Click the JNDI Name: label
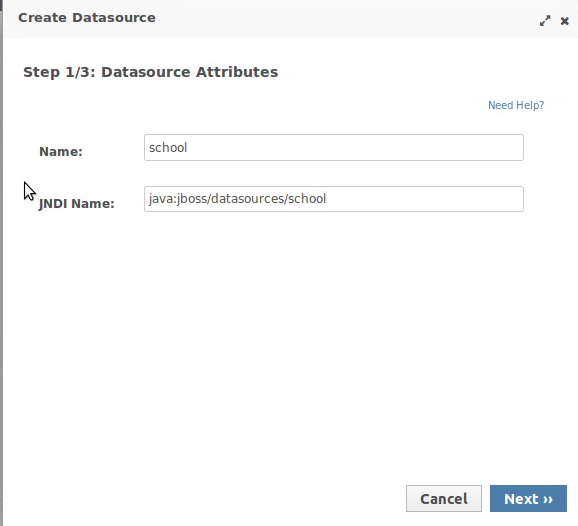This screenshot has height=526, width=578. [x=77, y=203]
